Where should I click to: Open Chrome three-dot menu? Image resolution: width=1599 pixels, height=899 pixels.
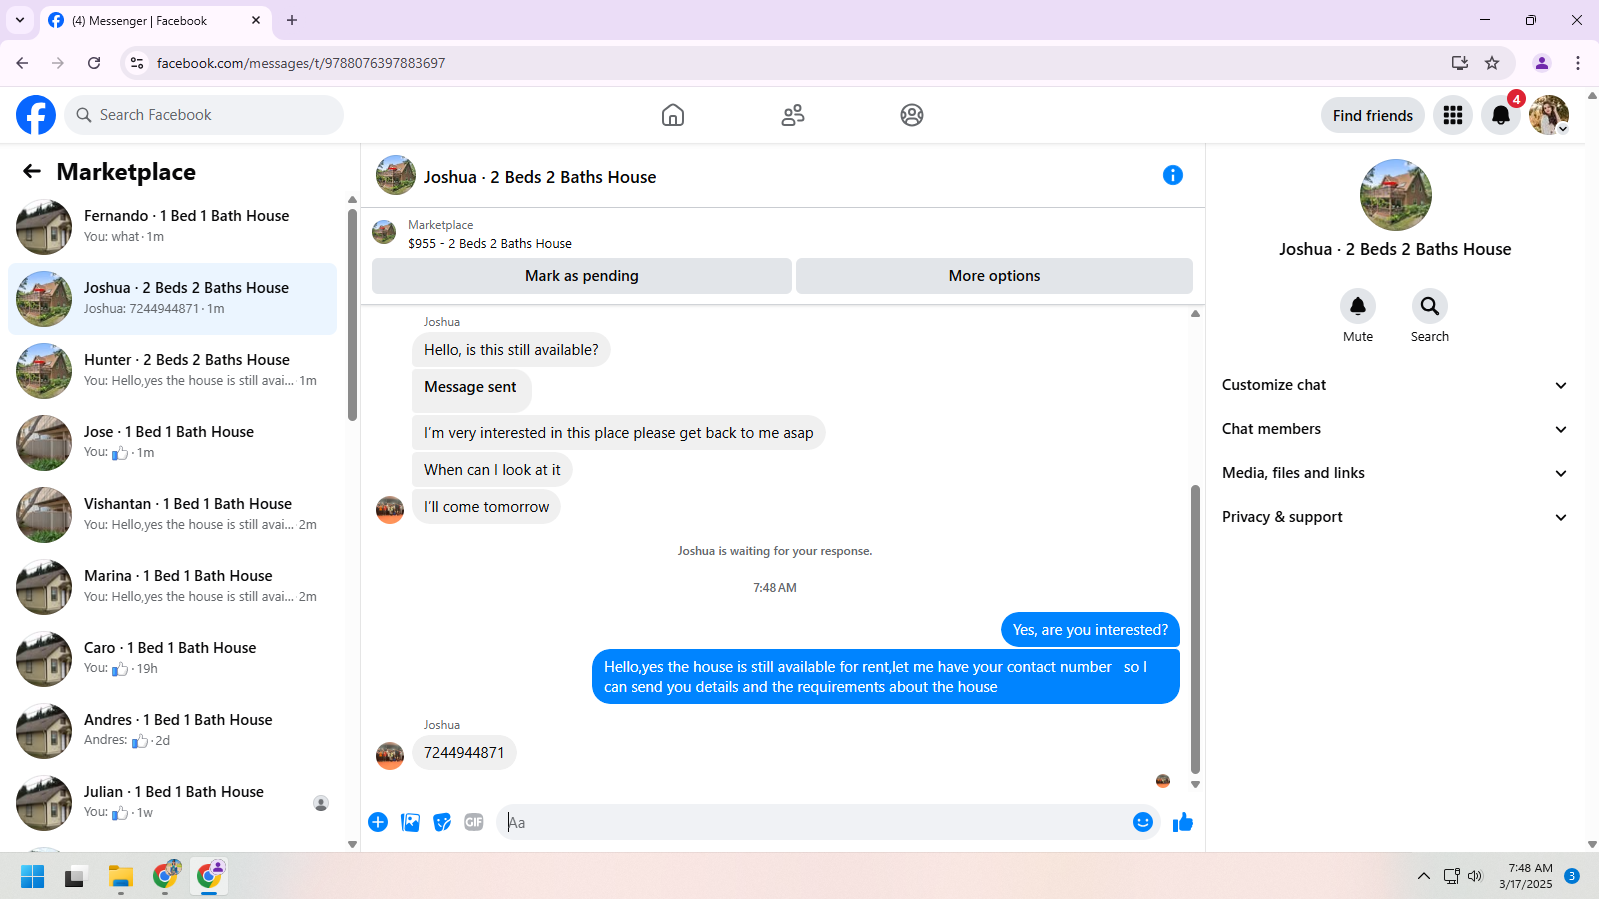1578,63
